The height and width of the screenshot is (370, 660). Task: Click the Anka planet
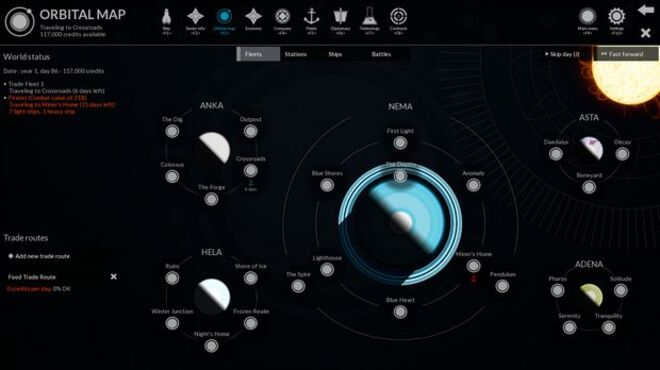point(212,151)
